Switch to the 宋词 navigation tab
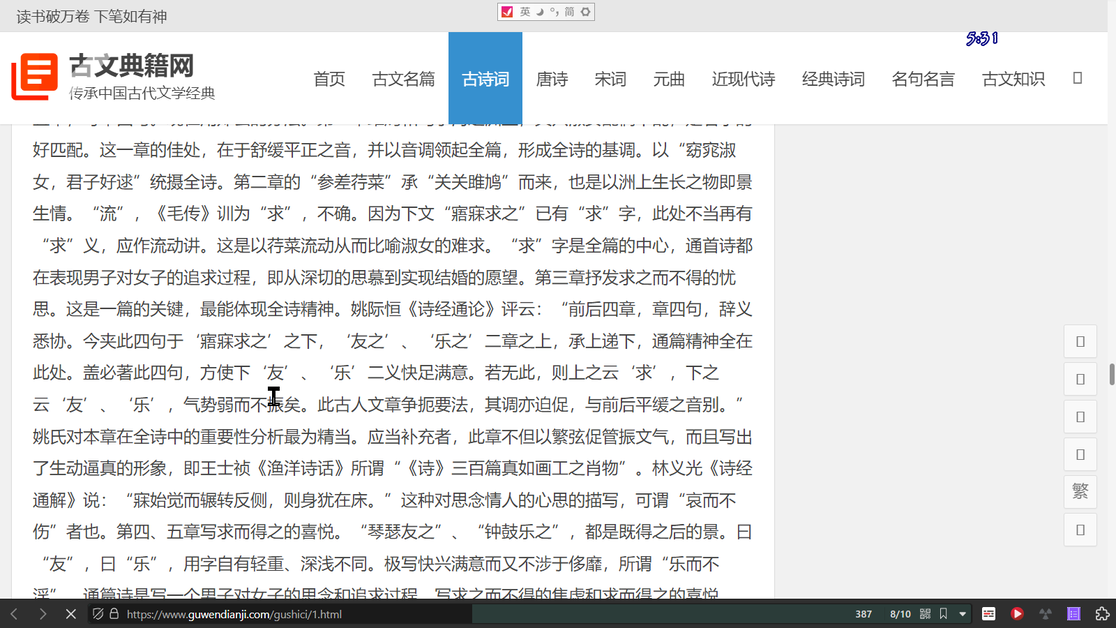The image size is (1116, 628). 610,79
